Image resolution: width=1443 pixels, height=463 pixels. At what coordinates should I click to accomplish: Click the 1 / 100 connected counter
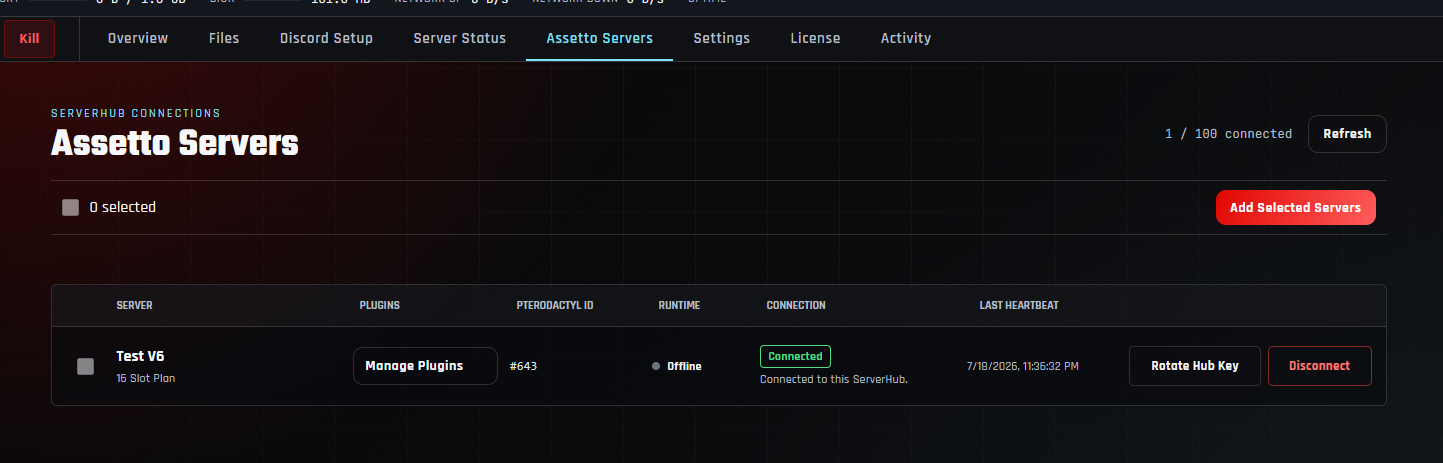pos(1228,134)
